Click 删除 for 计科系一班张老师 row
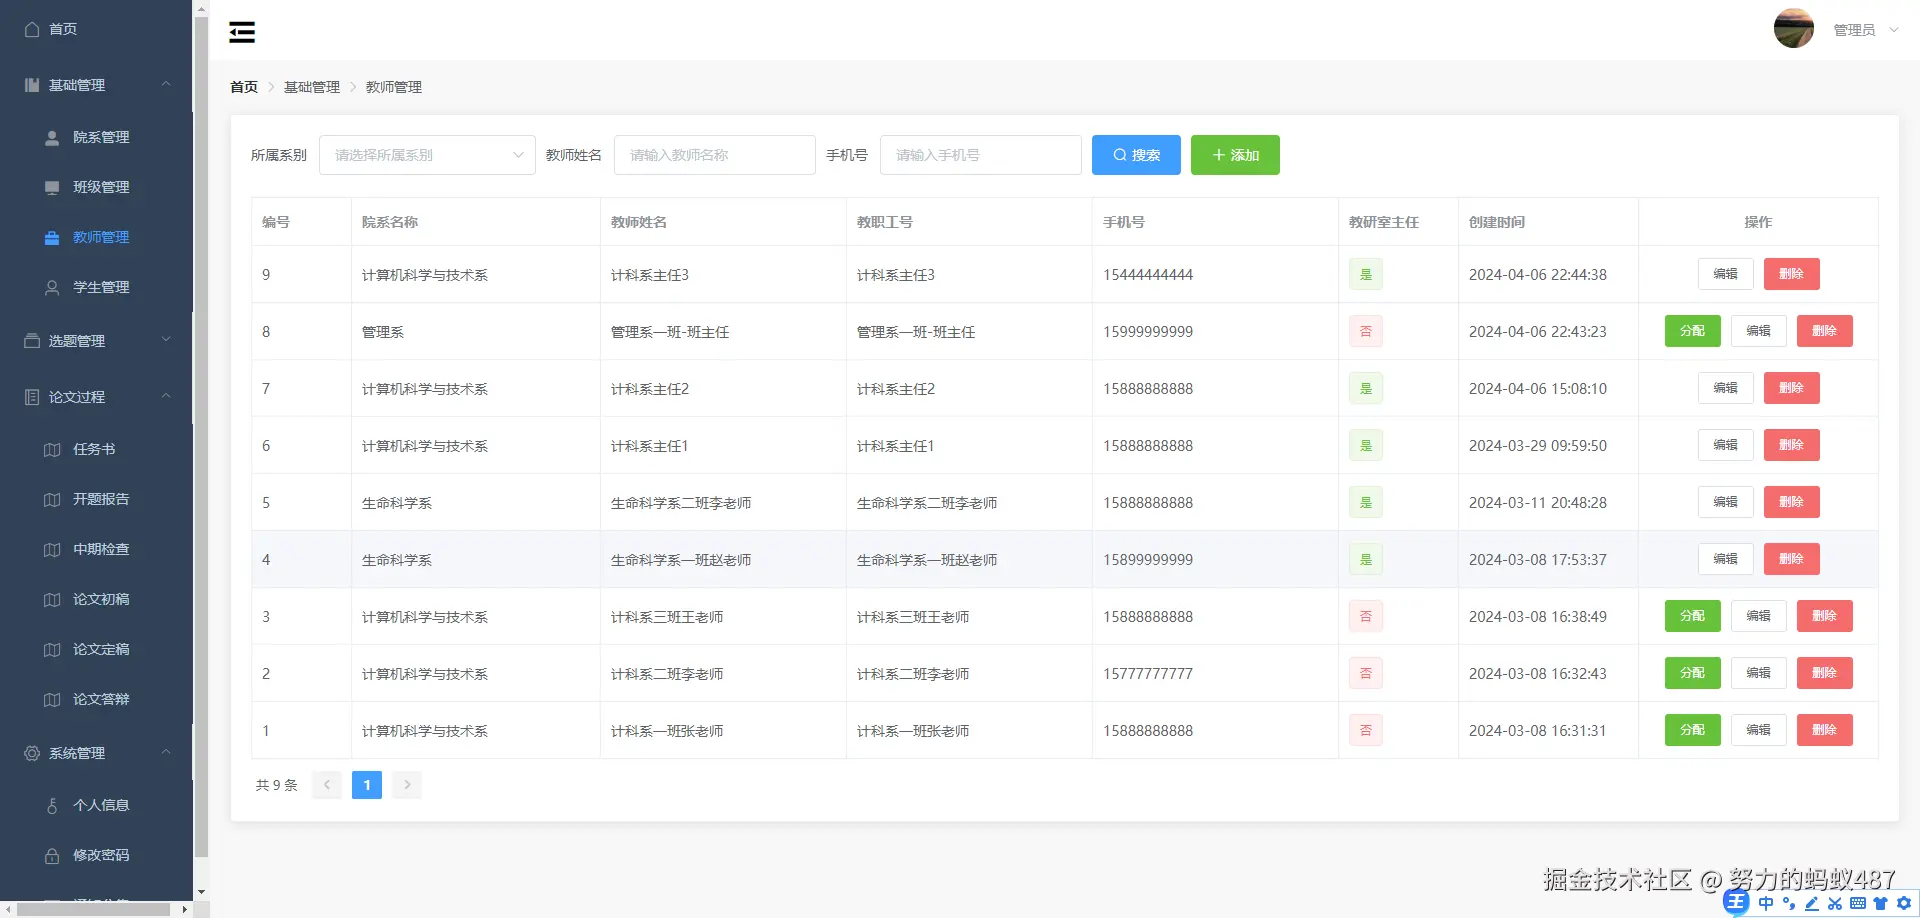The height and width of the screenshot is (918, 1920). pyautogui.click(x=1824, y=730)
